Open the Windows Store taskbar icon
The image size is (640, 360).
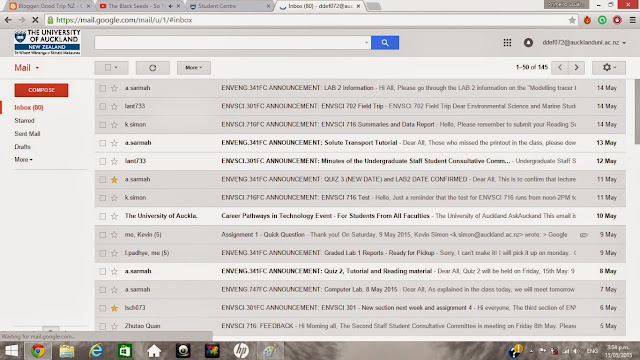coord(125,351)
